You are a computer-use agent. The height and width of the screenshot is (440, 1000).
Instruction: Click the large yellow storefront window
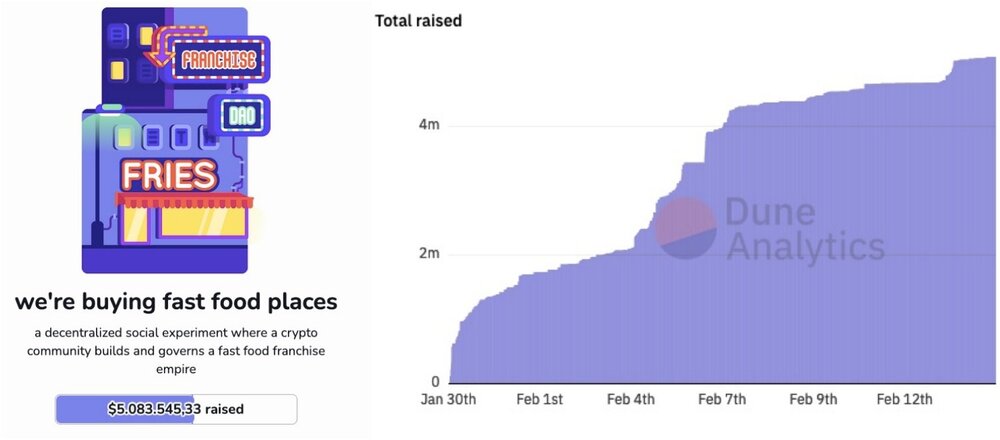point(204,222)
